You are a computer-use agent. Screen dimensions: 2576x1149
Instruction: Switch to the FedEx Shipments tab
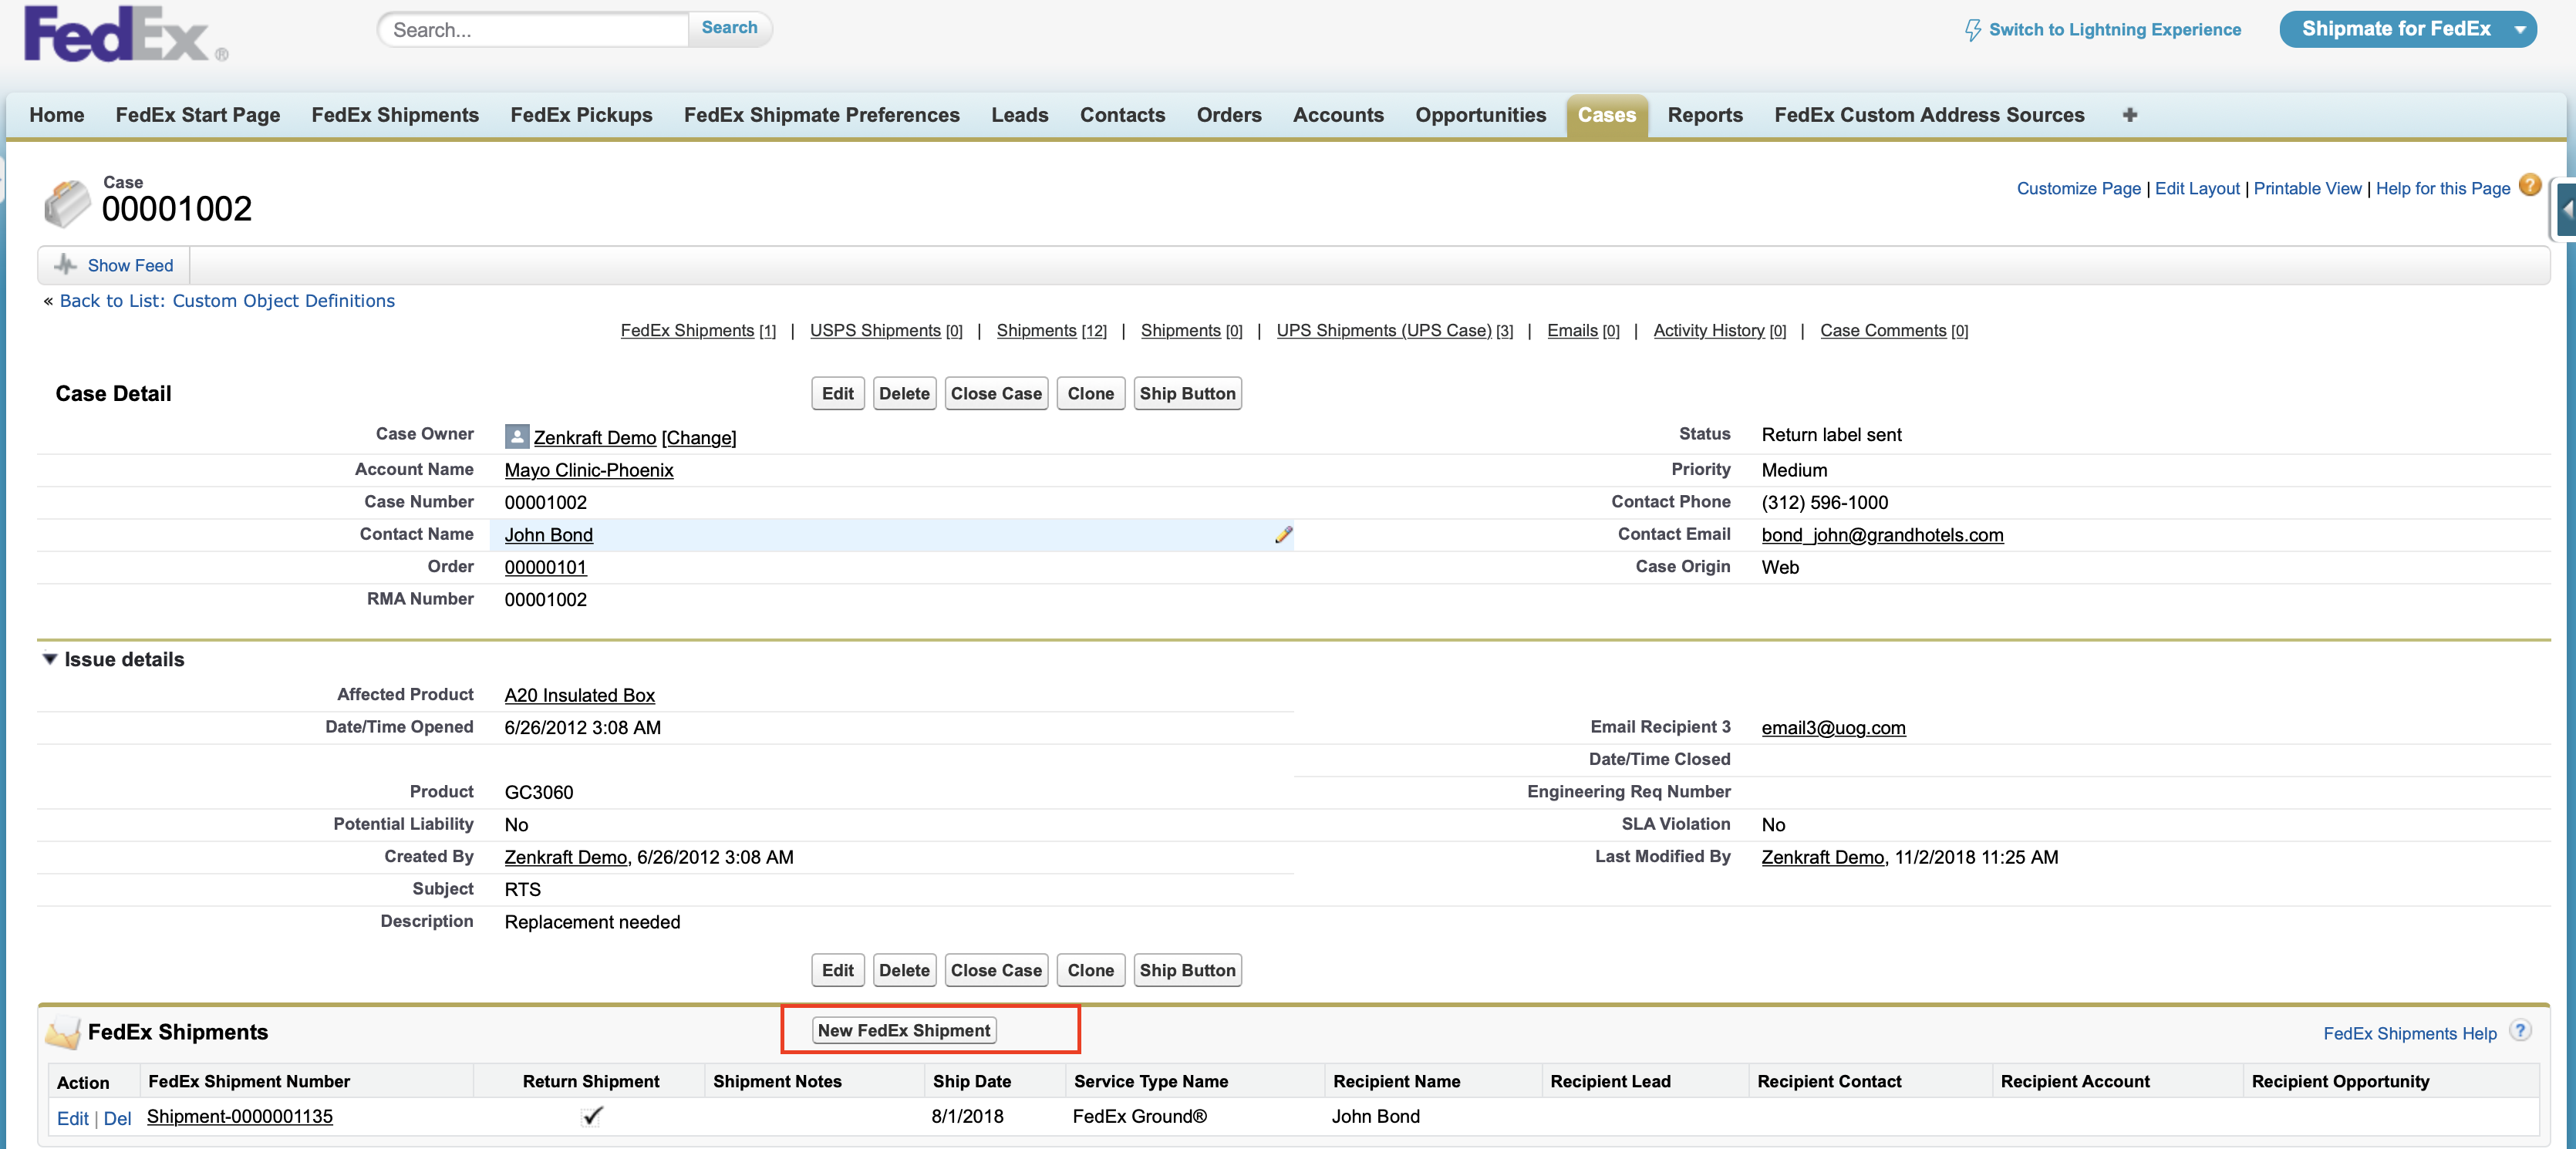click(395, 115)
